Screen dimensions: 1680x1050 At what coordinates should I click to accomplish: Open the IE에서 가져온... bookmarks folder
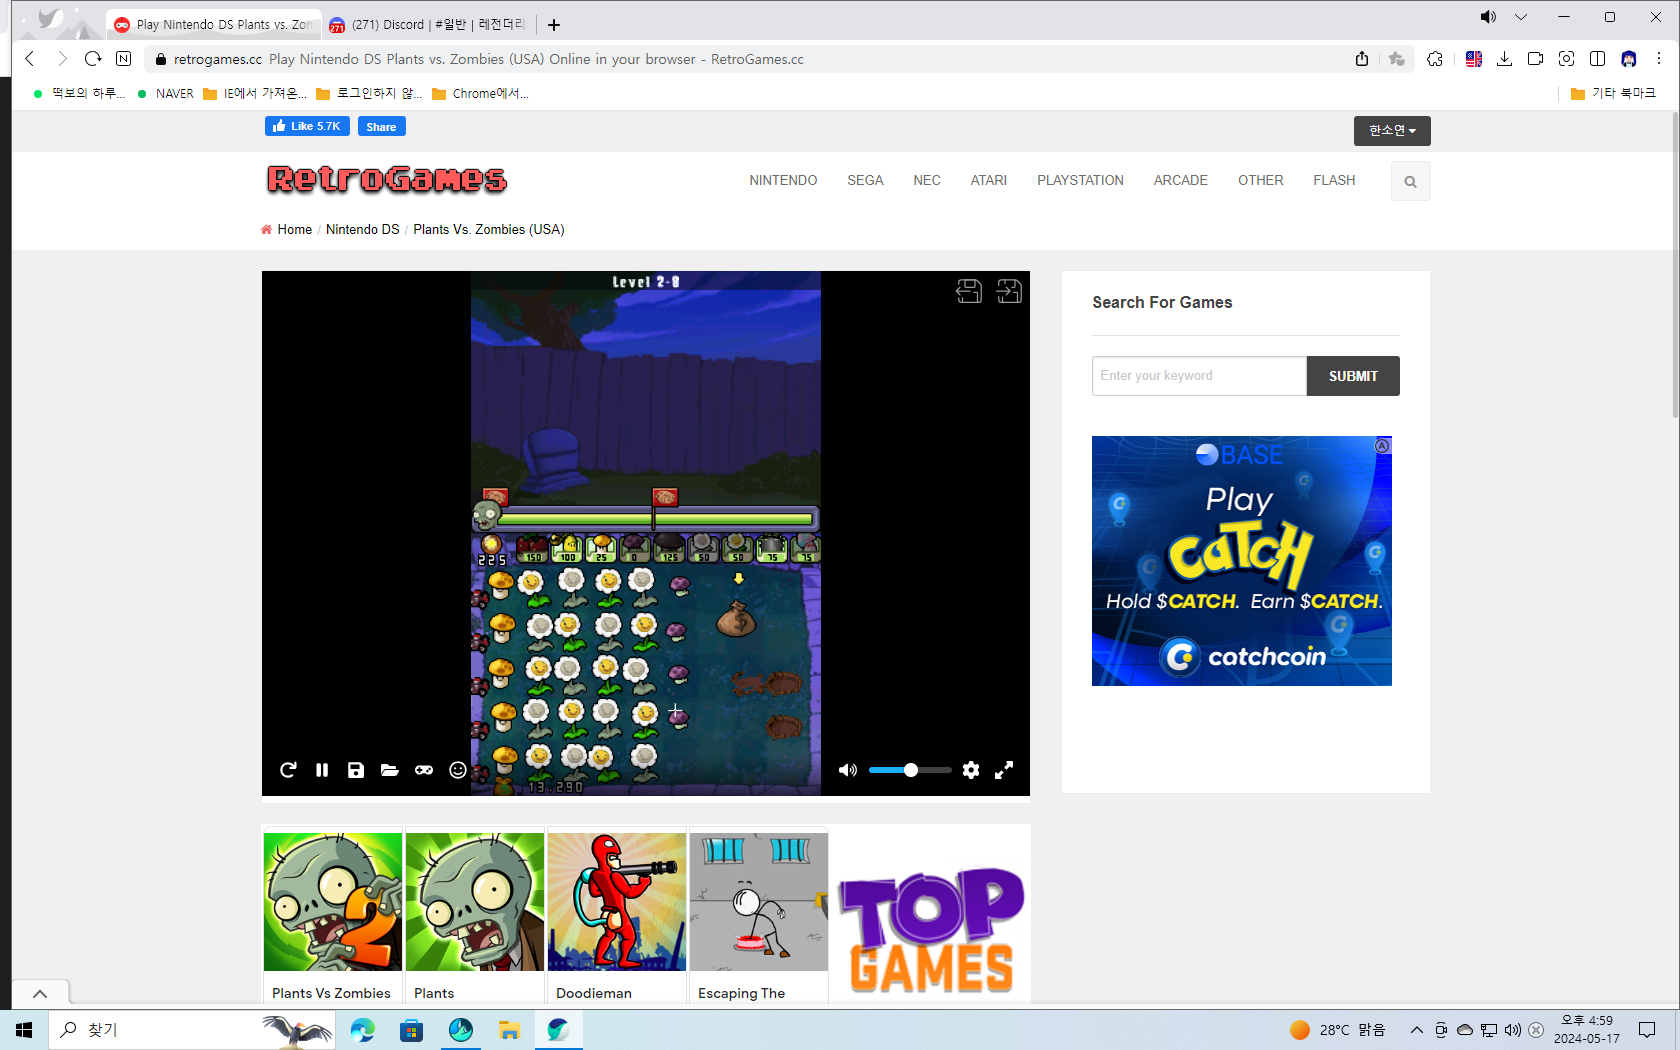click(255, 93)
